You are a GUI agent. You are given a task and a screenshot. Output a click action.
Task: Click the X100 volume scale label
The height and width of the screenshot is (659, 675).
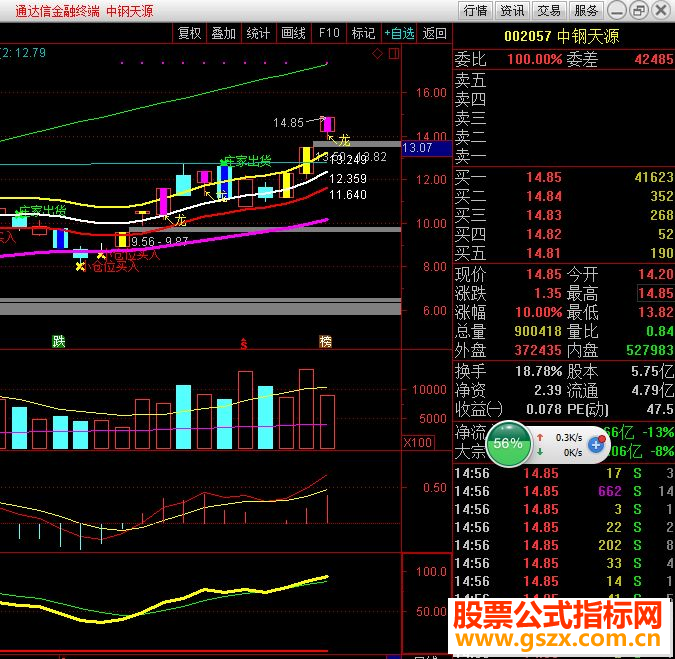point(418,442)
